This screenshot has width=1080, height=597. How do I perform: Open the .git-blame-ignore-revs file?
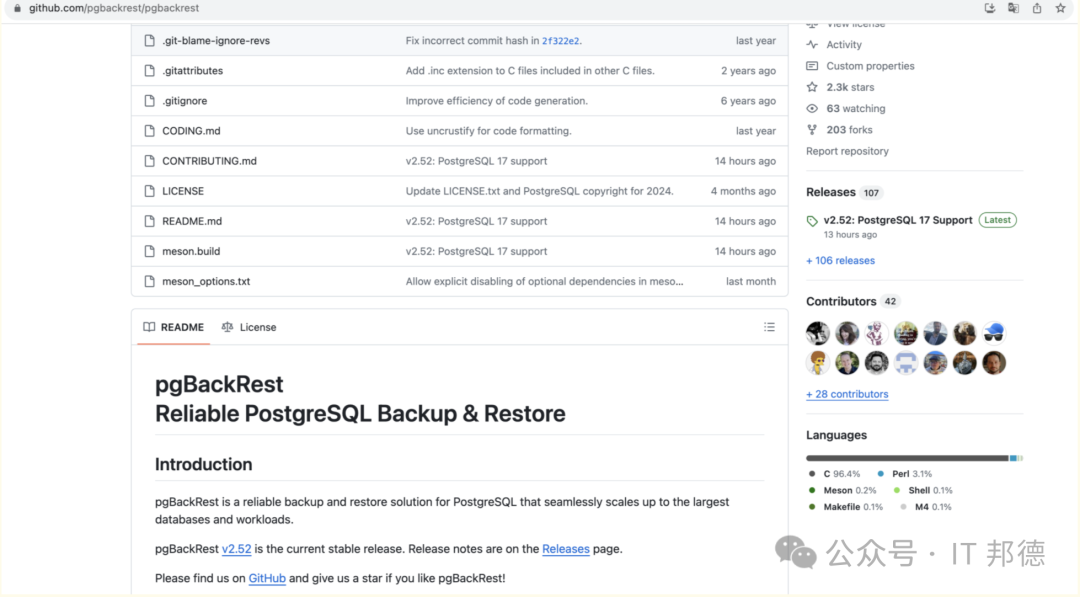216,41
